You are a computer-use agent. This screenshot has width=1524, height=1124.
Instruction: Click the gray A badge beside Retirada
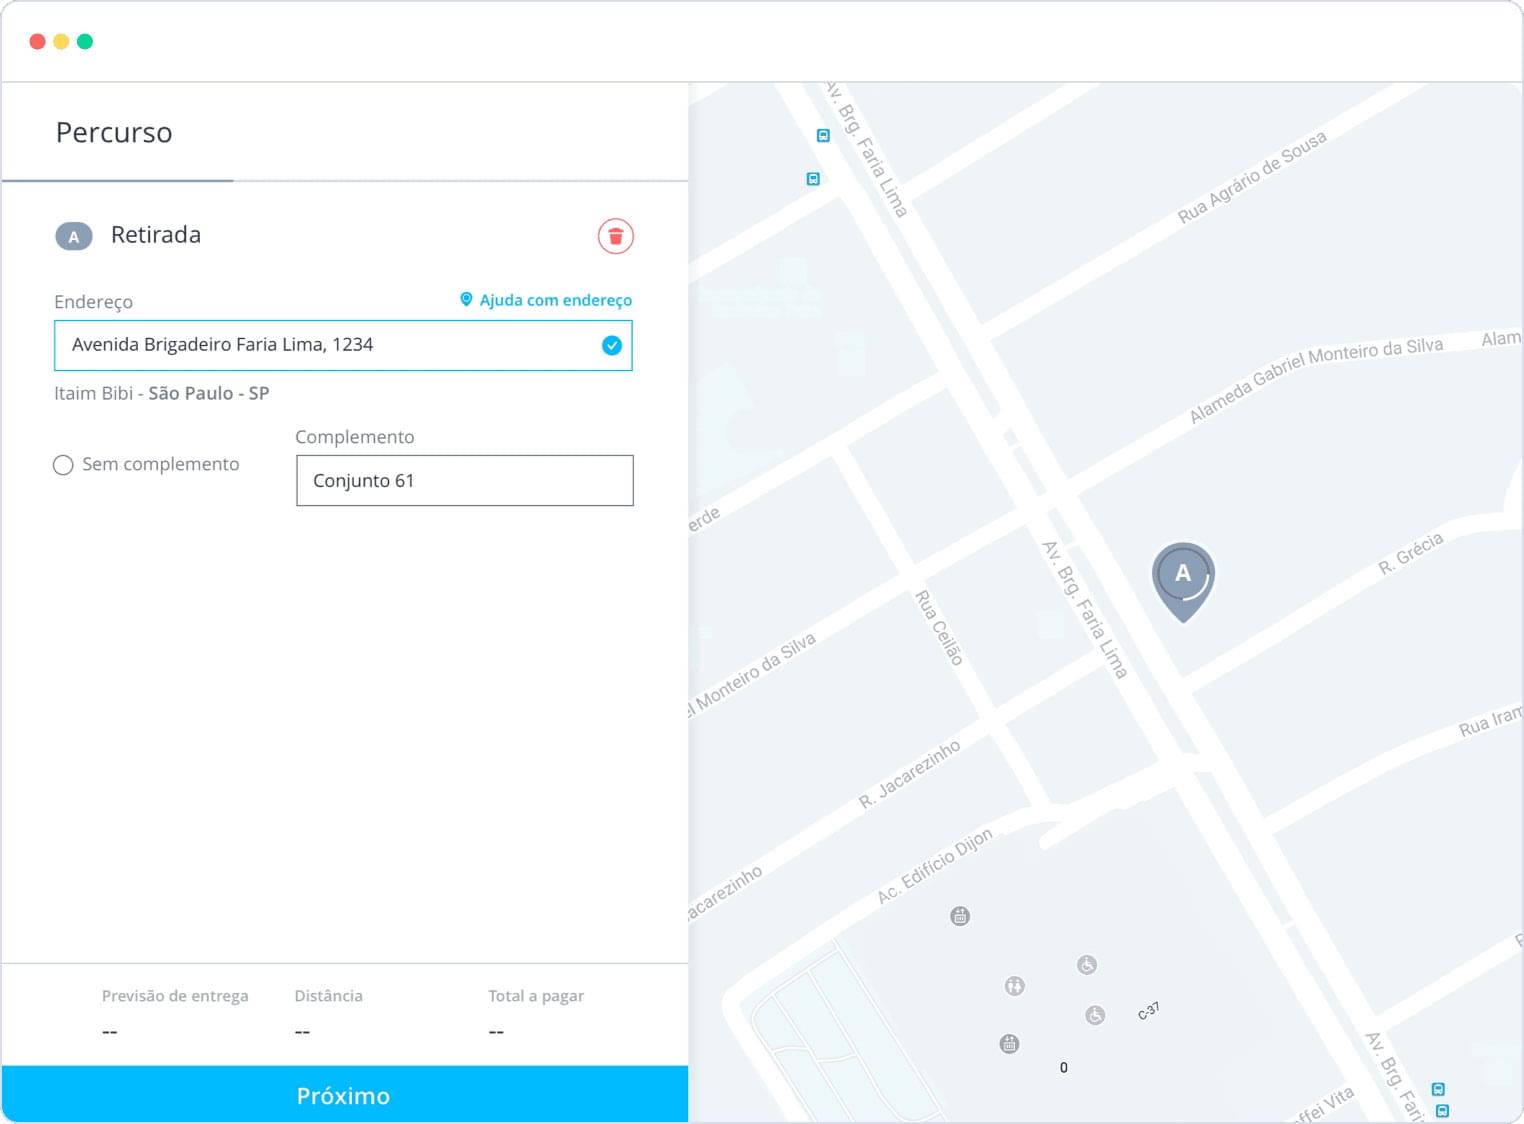point(73,237)
